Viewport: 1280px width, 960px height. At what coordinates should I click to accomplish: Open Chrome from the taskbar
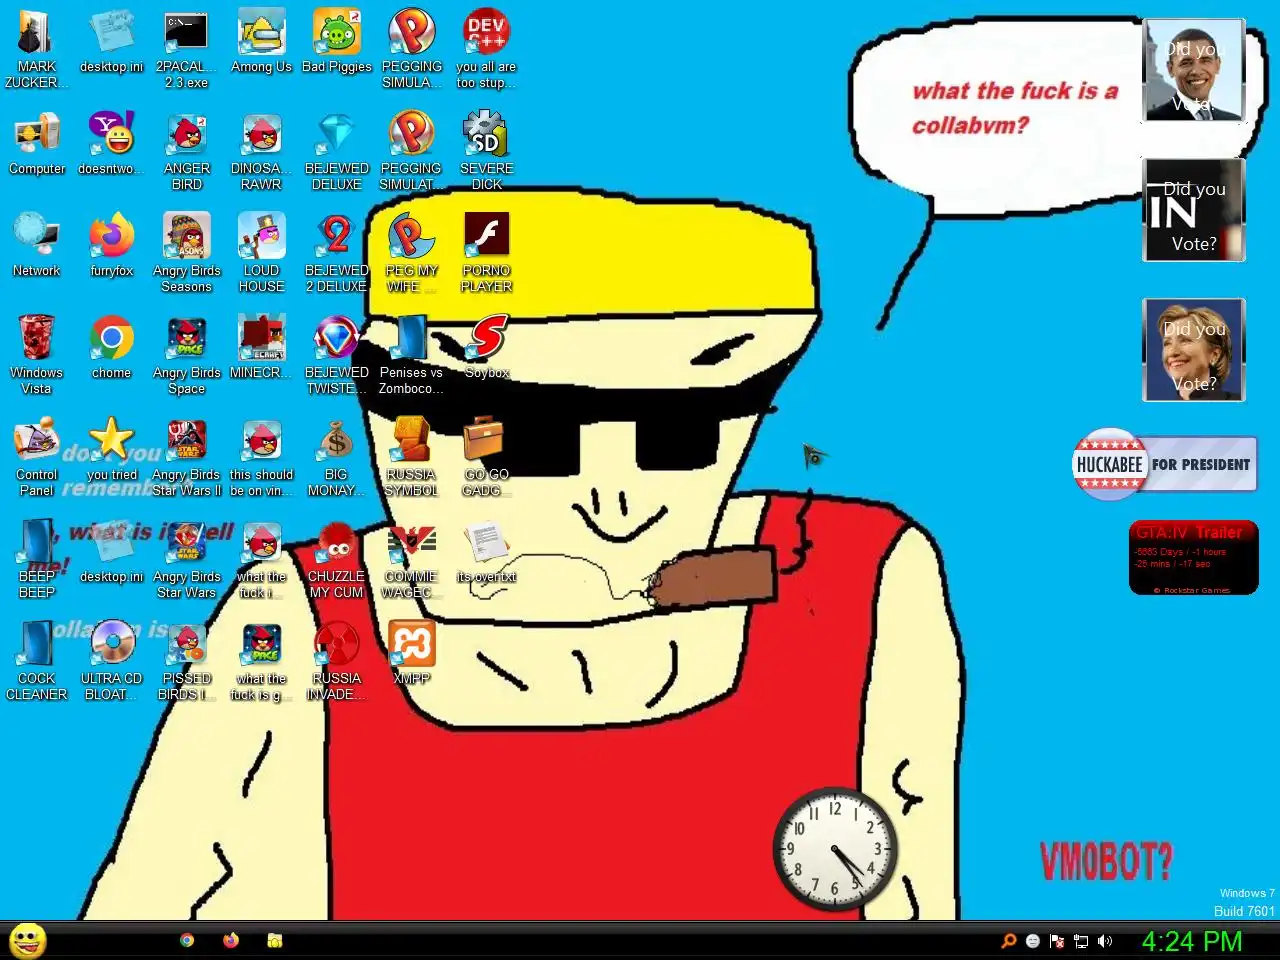point(187,940)
